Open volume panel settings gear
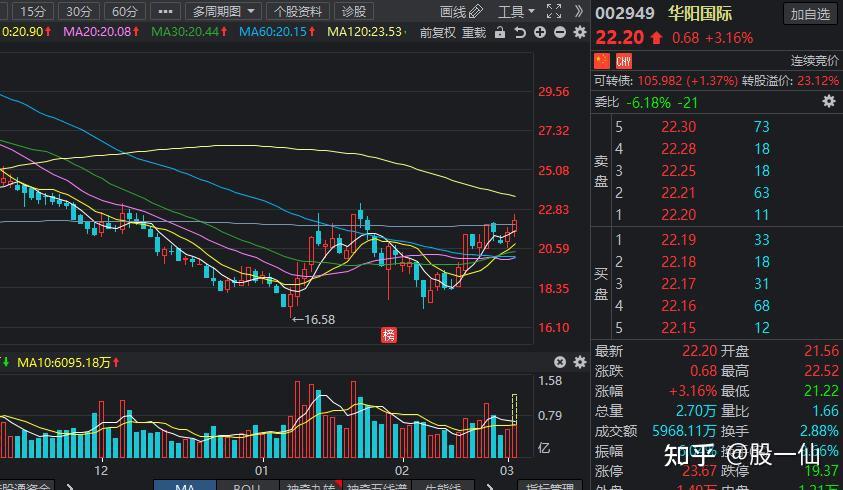 tap(578, 362)
